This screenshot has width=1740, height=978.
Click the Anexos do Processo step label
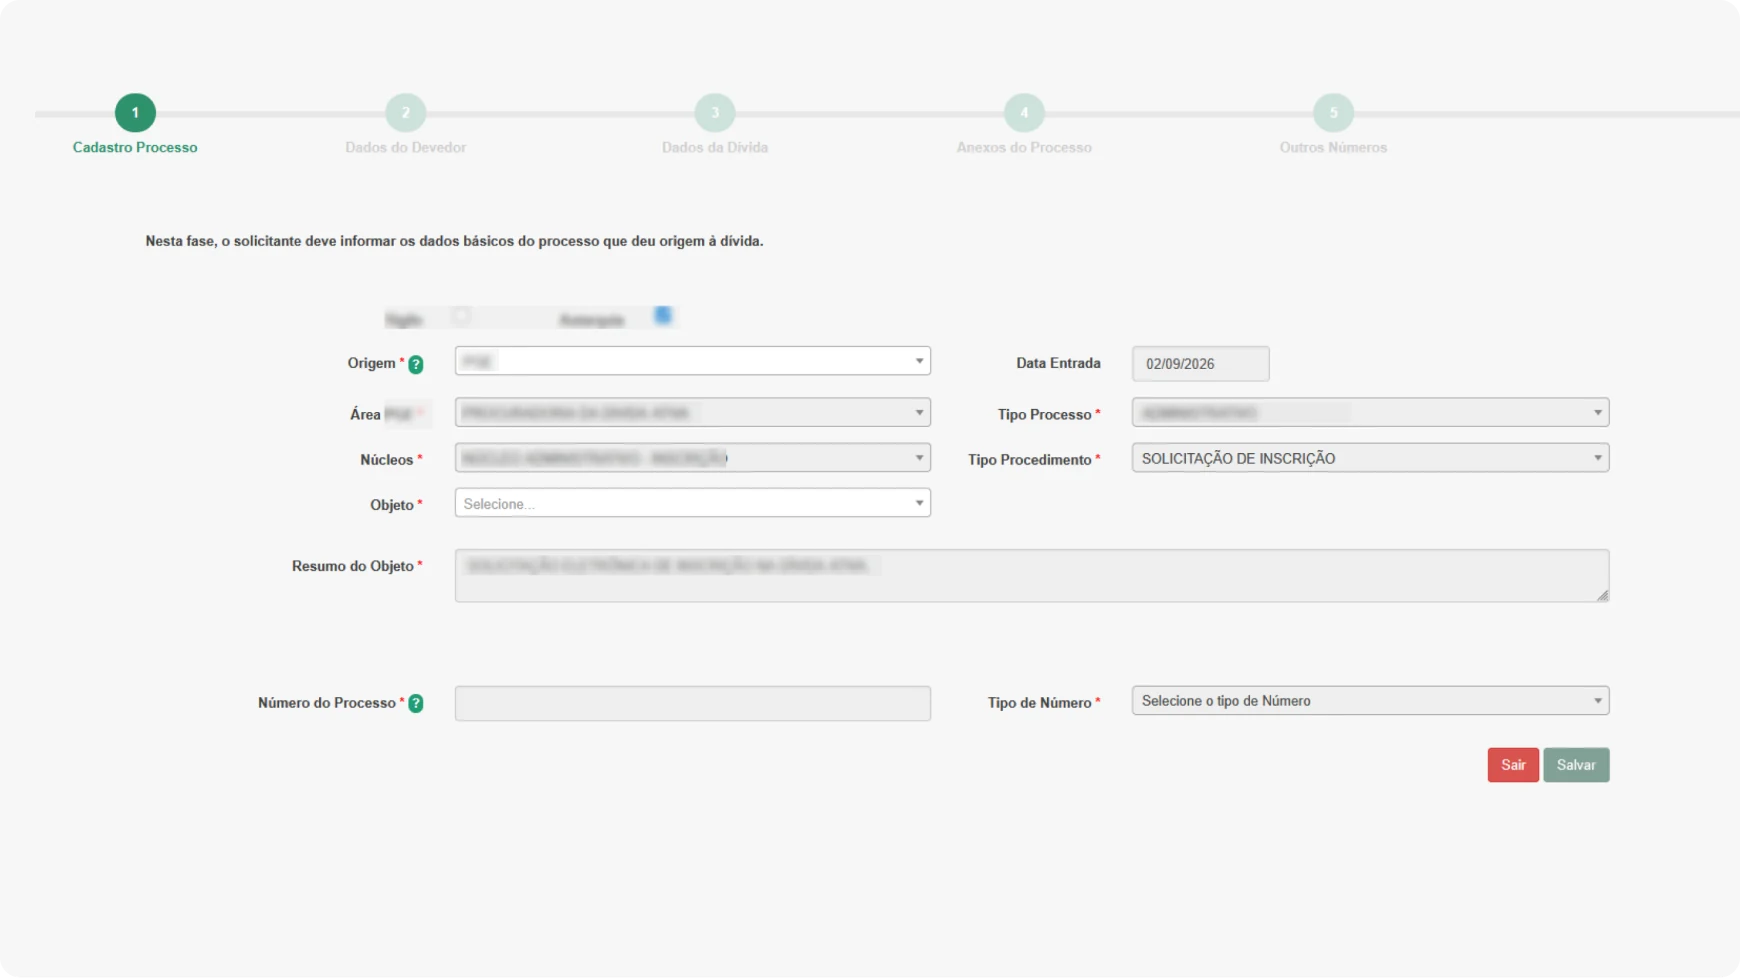(1024, 147)
